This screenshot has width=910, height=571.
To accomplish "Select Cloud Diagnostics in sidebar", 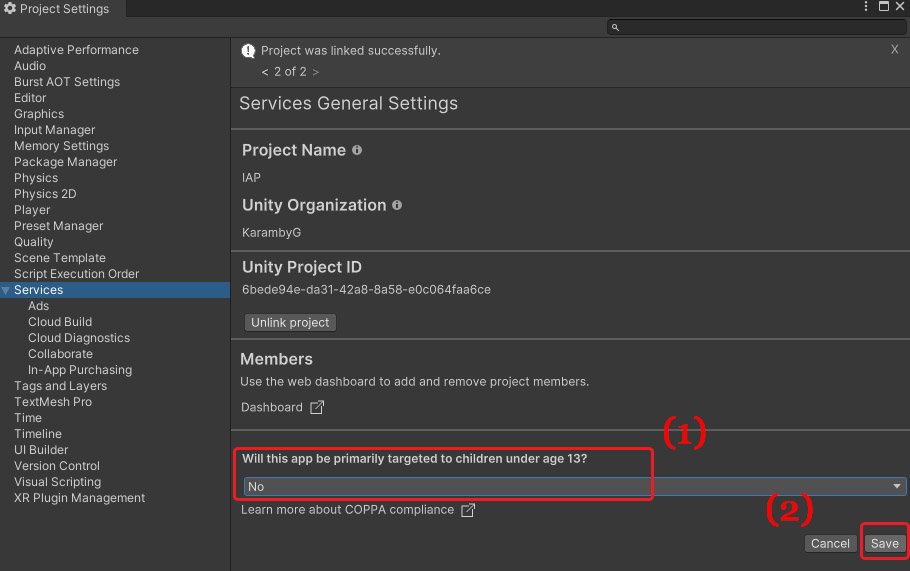I will coord(79,338).
